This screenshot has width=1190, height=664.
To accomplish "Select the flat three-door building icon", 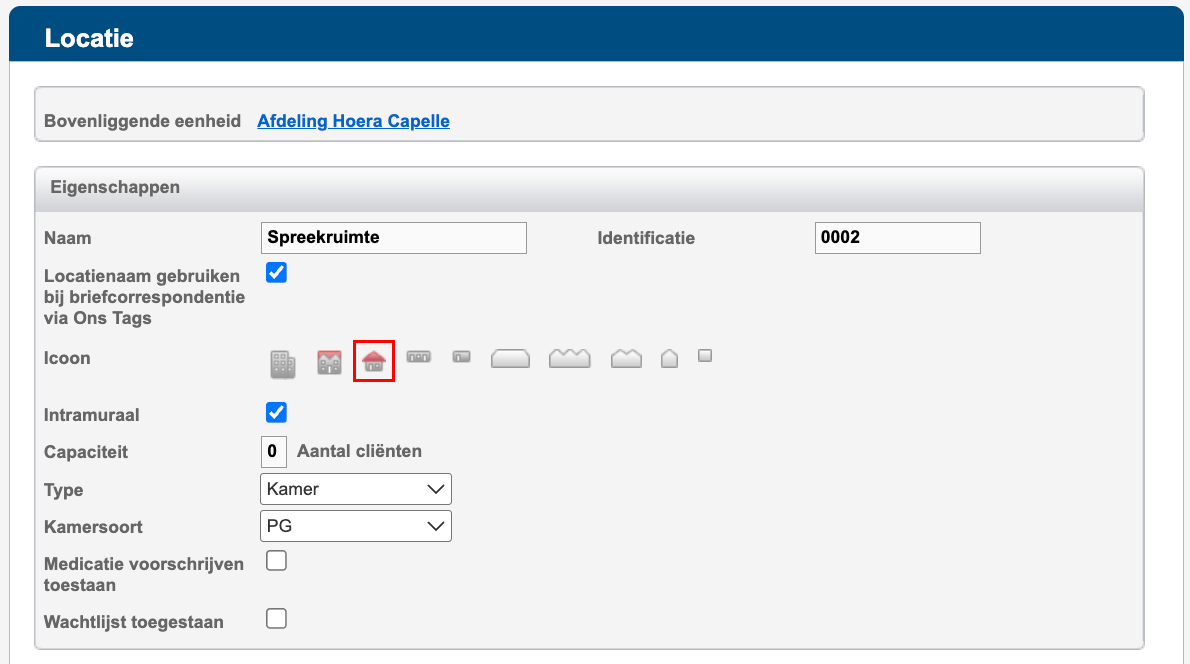I will [418, 357].
